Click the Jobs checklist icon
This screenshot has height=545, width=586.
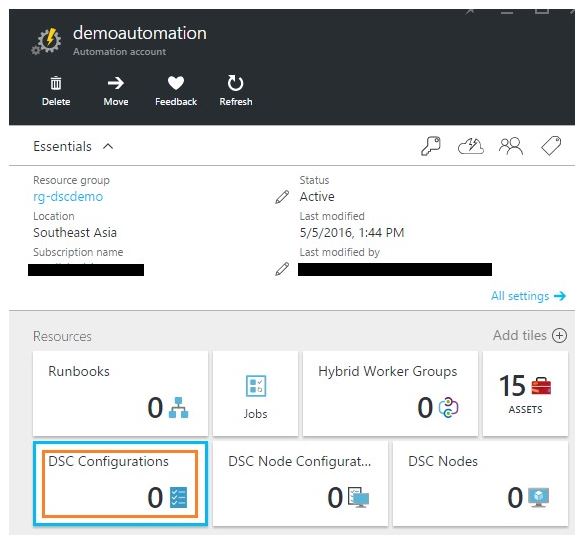coord(256,386)
